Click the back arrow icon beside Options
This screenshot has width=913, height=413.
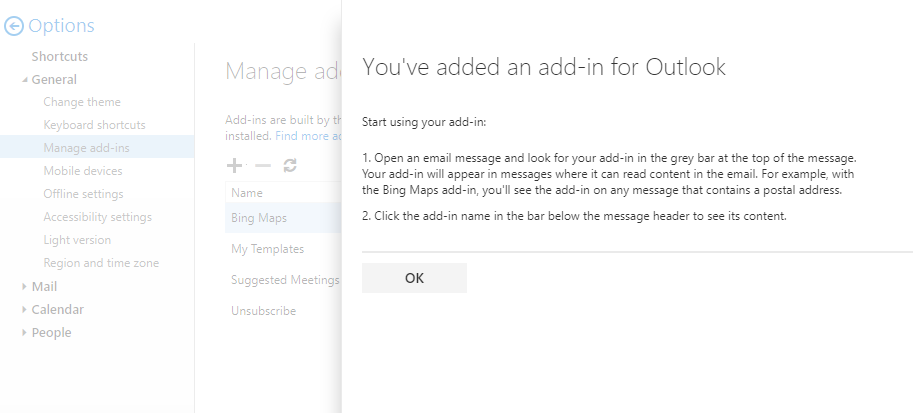[x=14, y=26]
